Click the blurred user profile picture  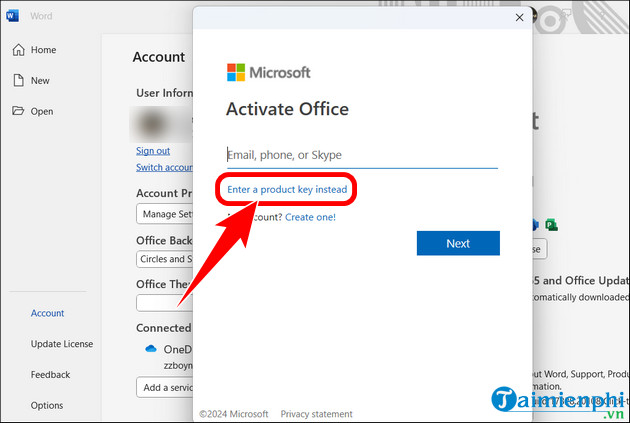click(153, 124)
